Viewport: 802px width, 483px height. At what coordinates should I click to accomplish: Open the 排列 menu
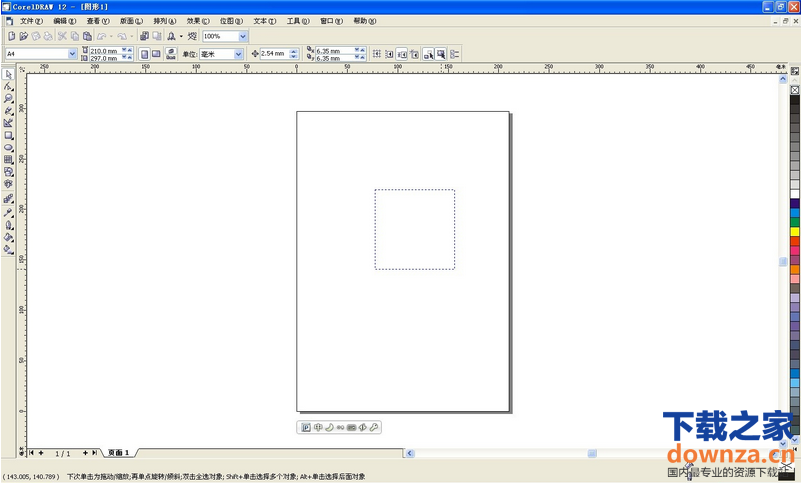click(165, 21)
